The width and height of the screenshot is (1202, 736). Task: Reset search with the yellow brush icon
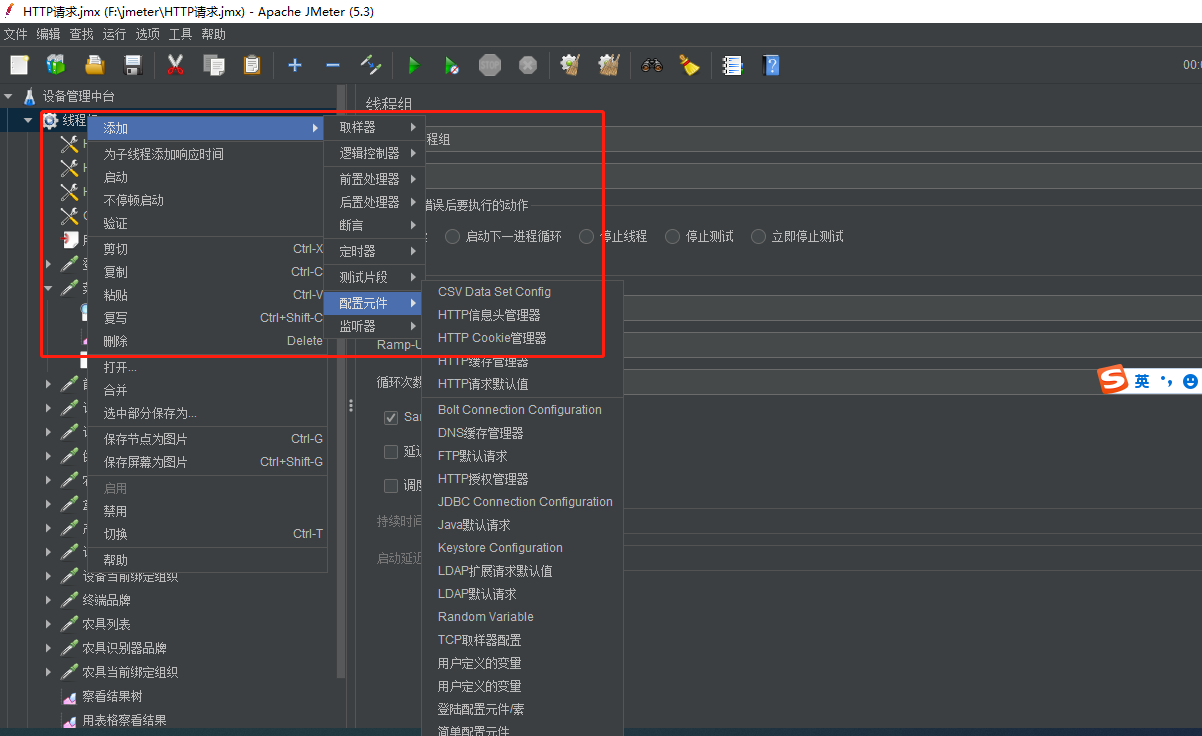click(x=689, y=65)
